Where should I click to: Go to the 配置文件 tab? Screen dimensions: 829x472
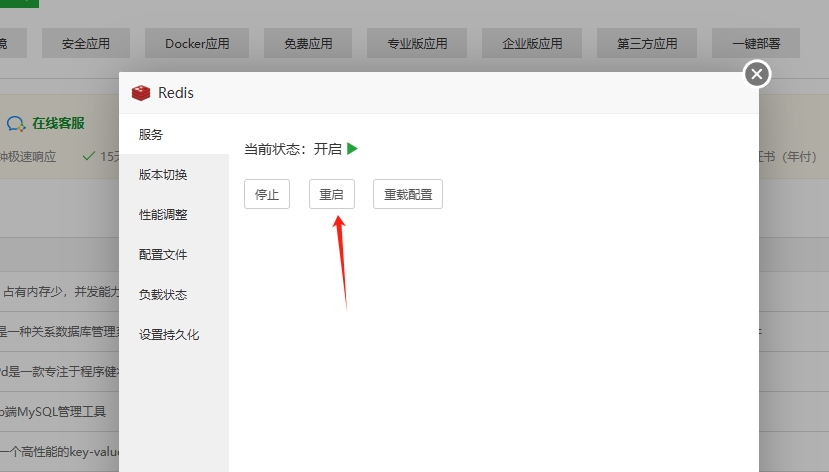click(163, 255)
